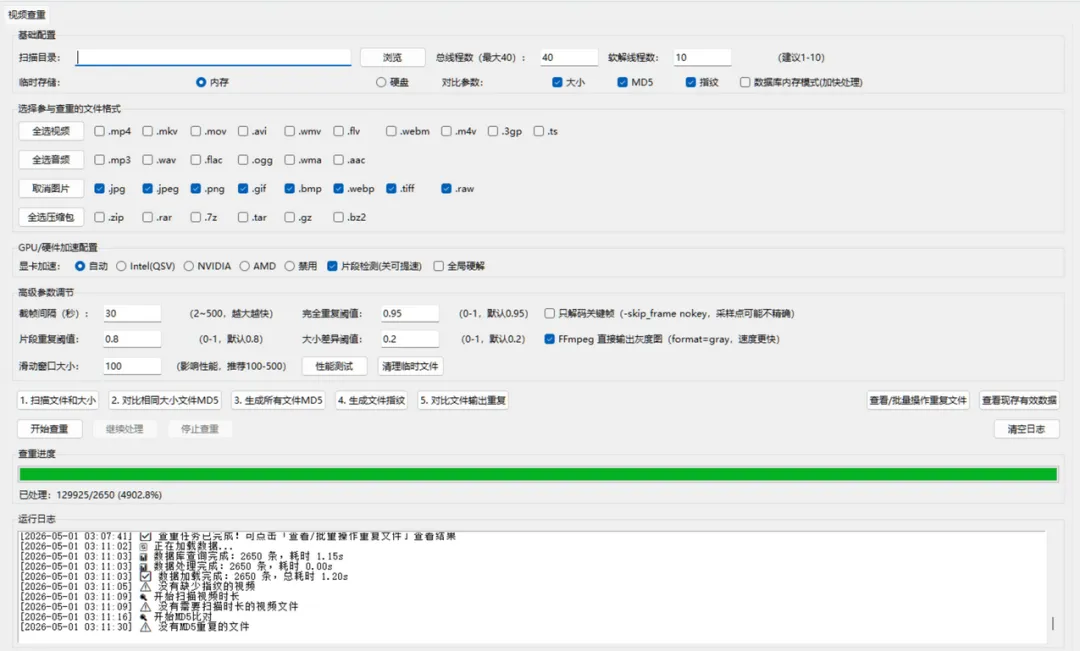This screenshot has width=1080, height=651.
Task: Enable 全局硬解 checkbox
Action: (x=438, y=266)
